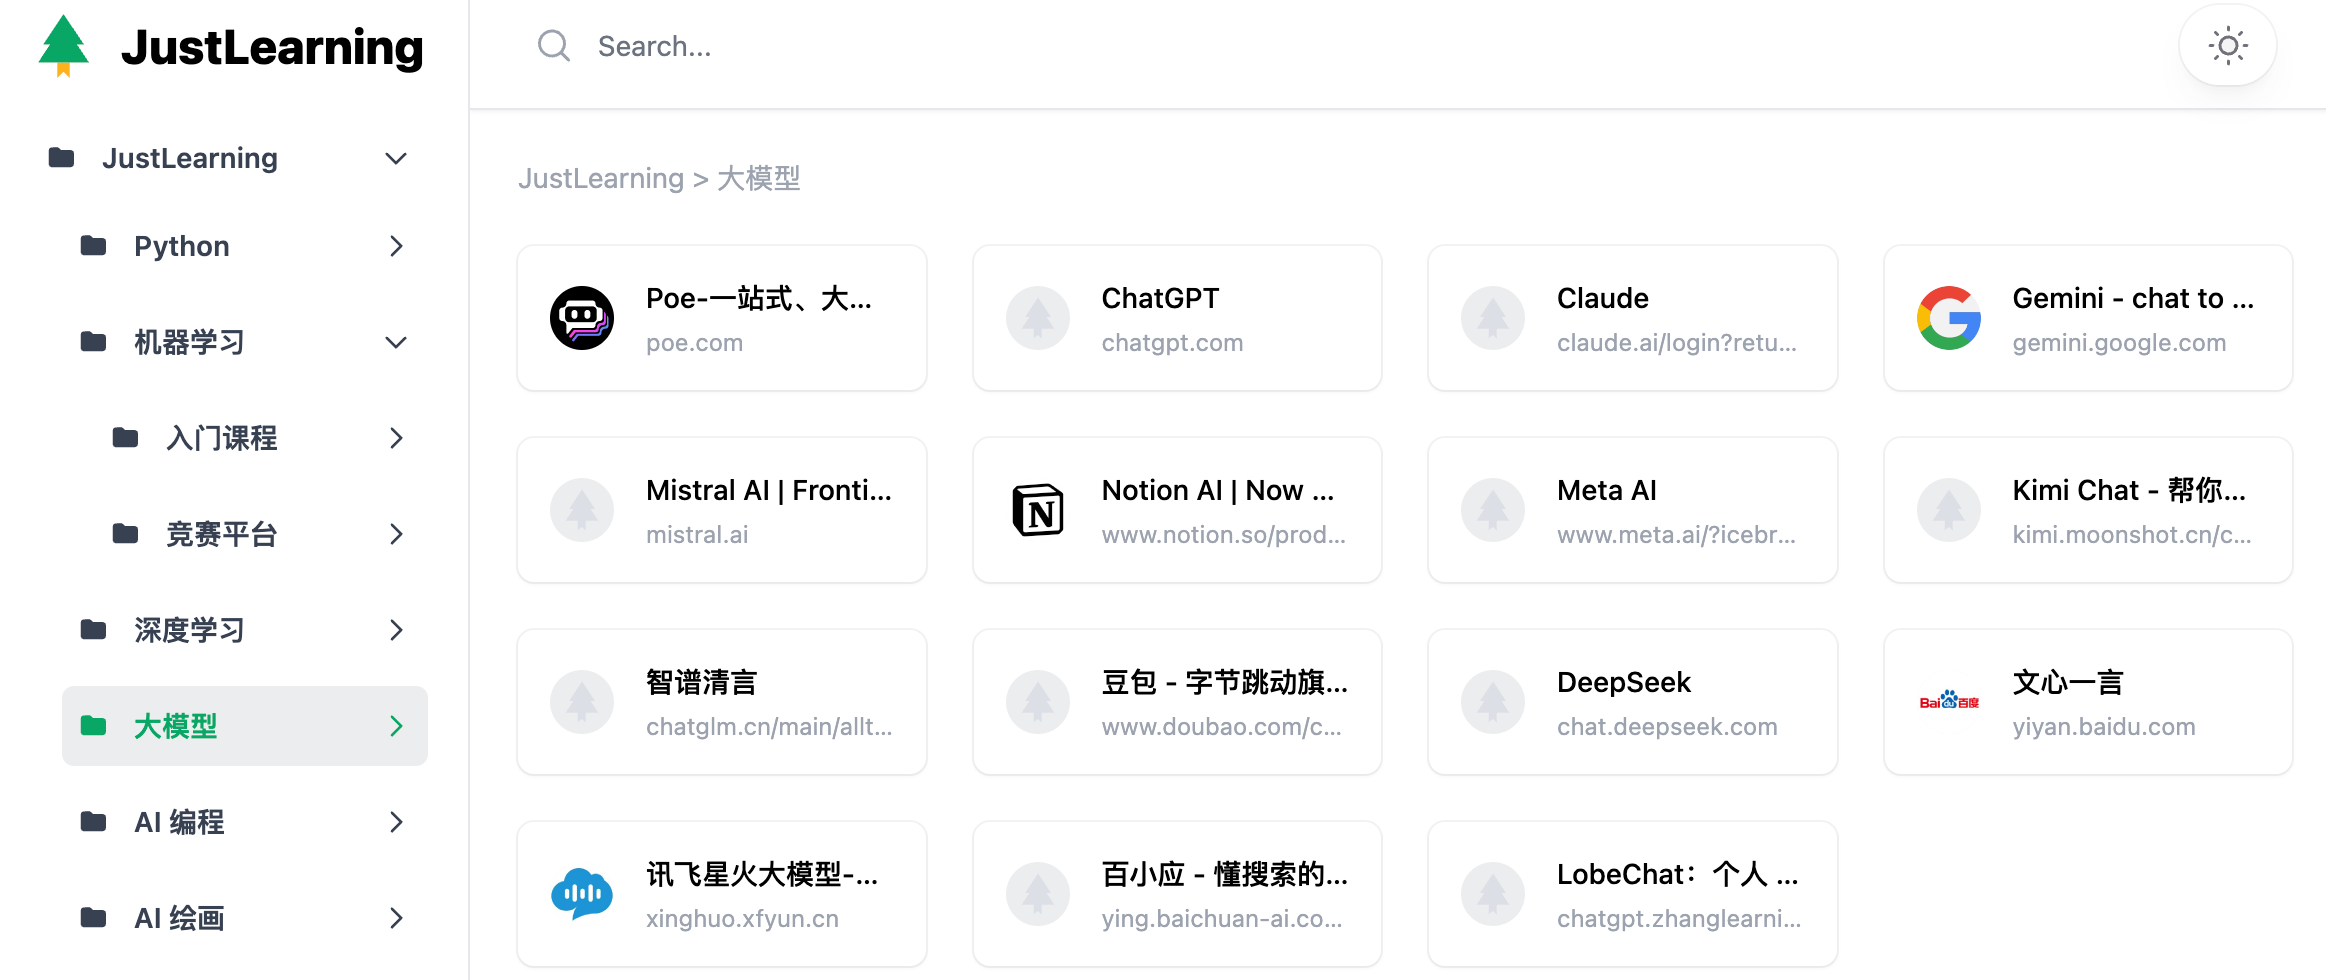Toggle the light/dark theme sun button
This screenshot has width=2326, height=980.
[x=2227, y=46]
